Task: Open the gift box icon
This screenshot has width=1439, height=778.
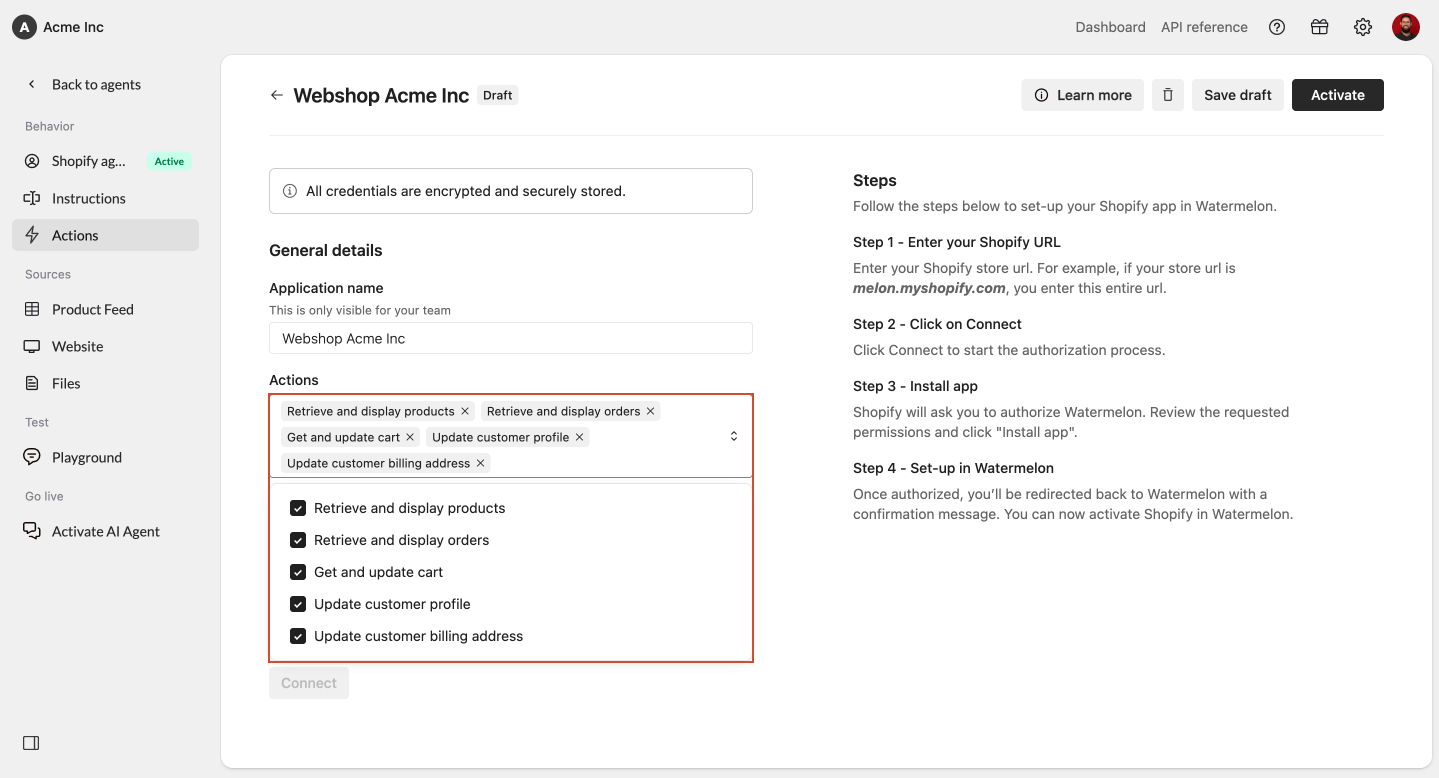Action: (x=1320, y=27)
